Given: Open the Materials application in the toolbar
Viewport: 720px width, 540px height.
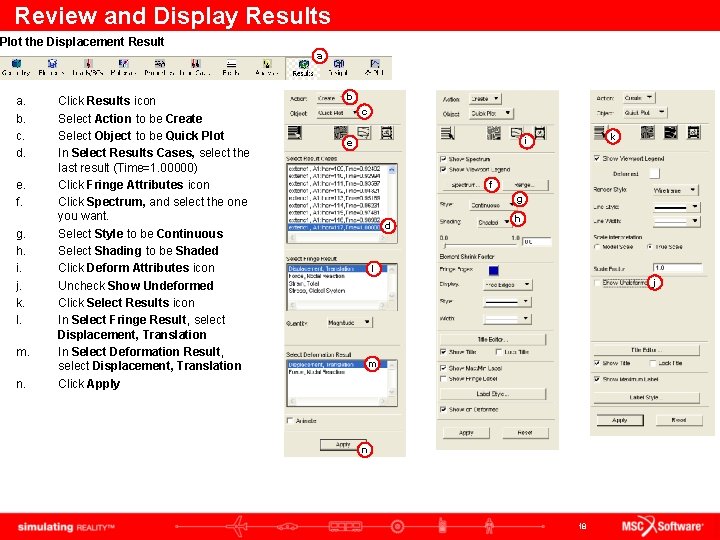Looking at the screenshot, I should (x=123, y=68).
